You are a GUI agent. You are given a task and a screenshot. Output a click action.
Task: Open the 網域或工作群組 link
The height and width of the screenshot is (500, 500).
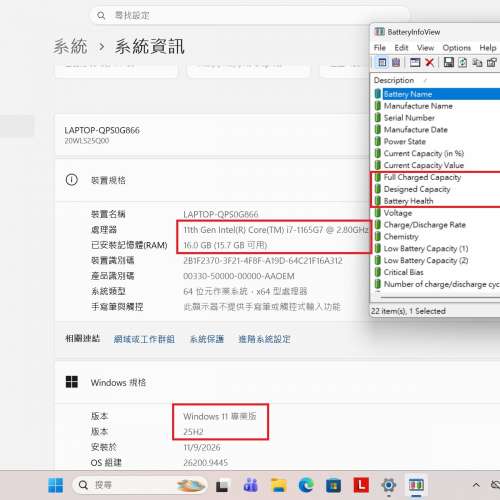[x=144, y=339]
